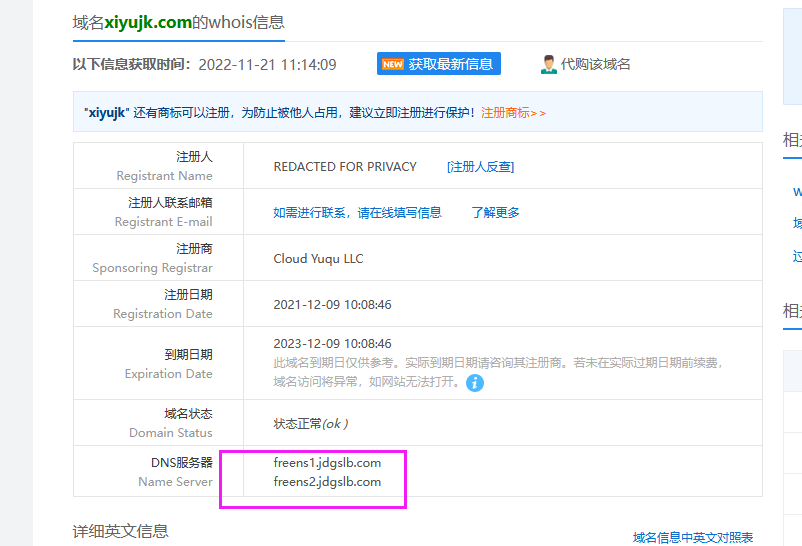The image size is (802, 546).
Task: Open the [注册人反查] reverse lookup link
Action: pos(480,167)
